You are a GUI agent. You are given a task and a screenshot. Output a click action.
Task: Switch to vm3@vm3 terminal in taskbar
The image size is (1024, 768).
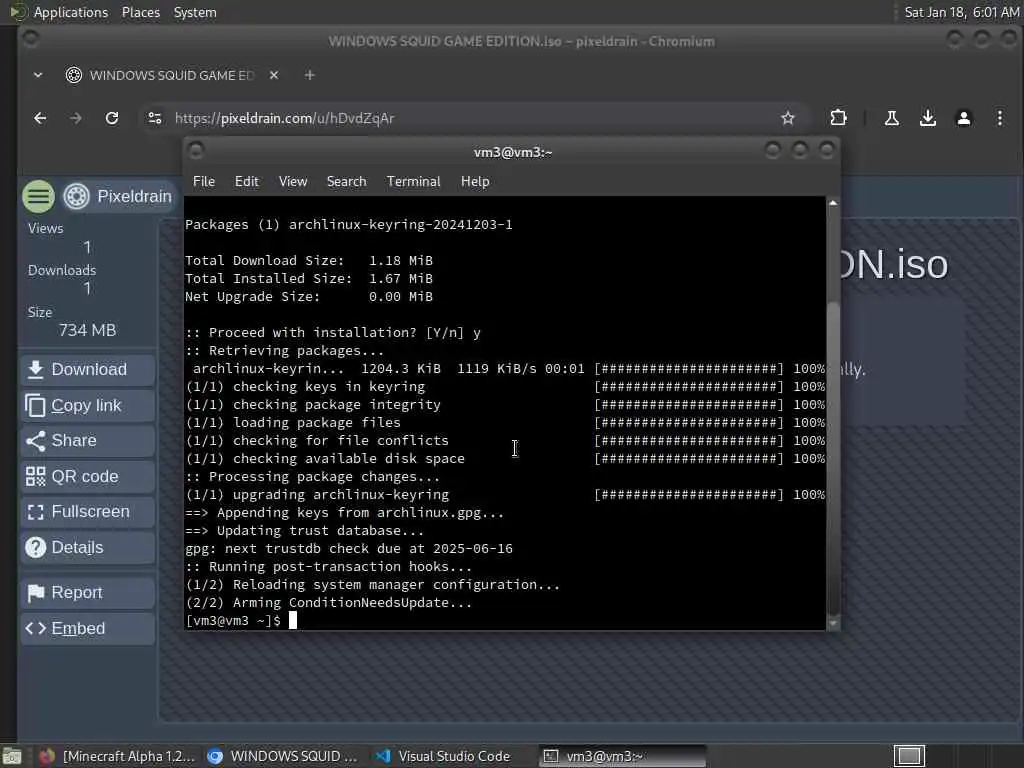[x=622, y=756]
